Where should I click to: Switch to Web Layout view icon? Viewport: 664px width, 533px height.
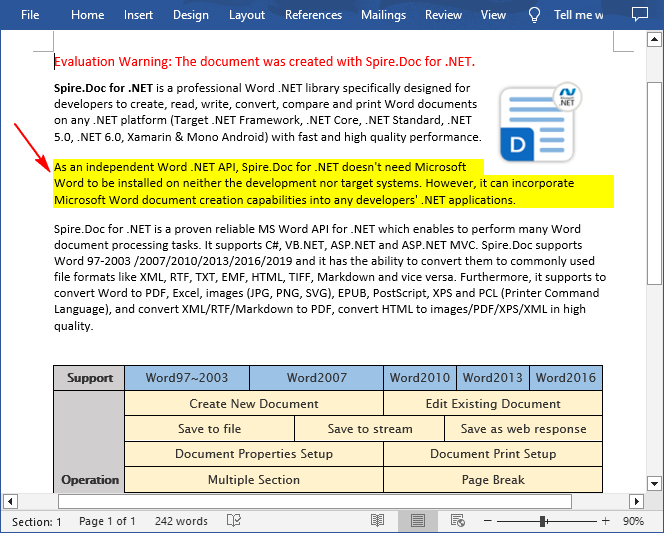[458, 521]
